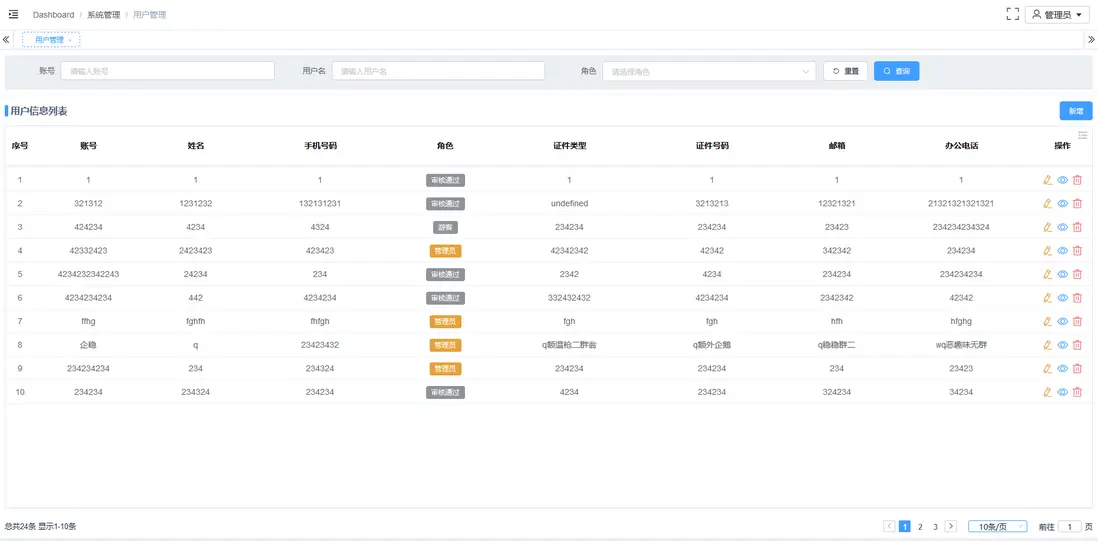Screen dimensions: 1098x541
Task: Select pagination page 1
Action: 905,526
